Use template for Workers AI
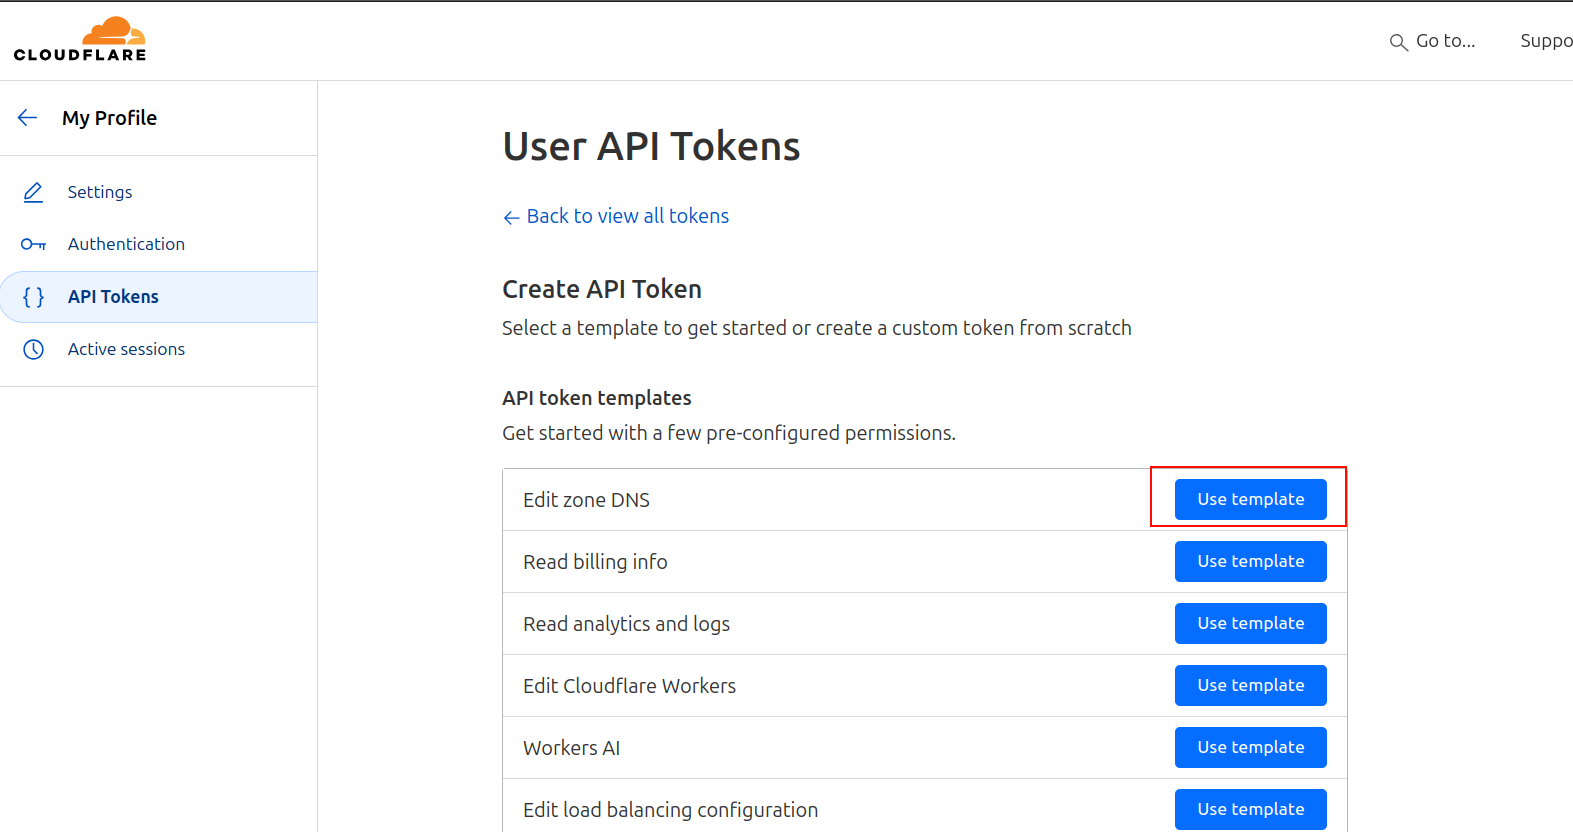1573x832 pixels. click(x=1250, y=747)
